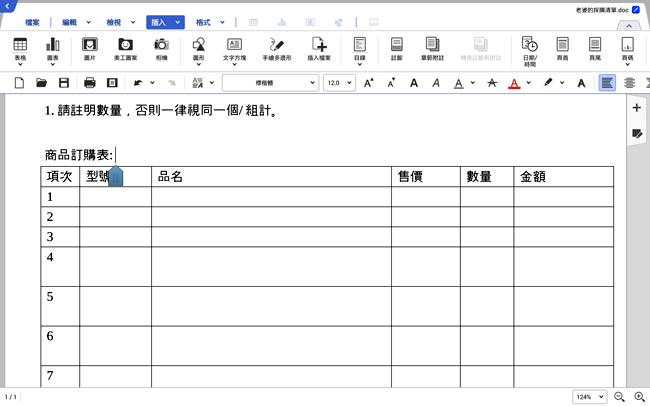Viewport: 650px width, 406px height.
Task: Click the print preview icon
Action: (x=112, y=83)
